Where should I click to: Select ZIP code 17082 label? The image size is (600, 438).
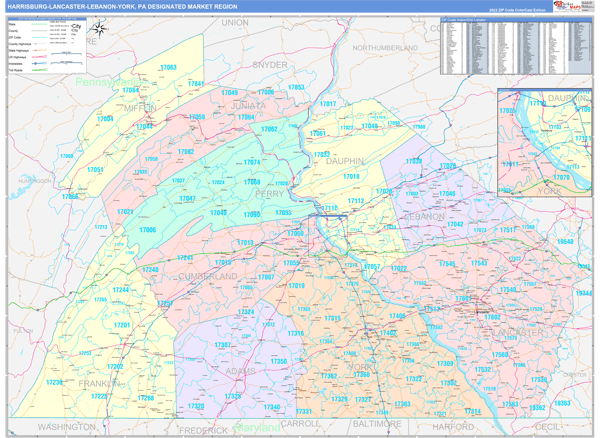(x=186, y=151)
